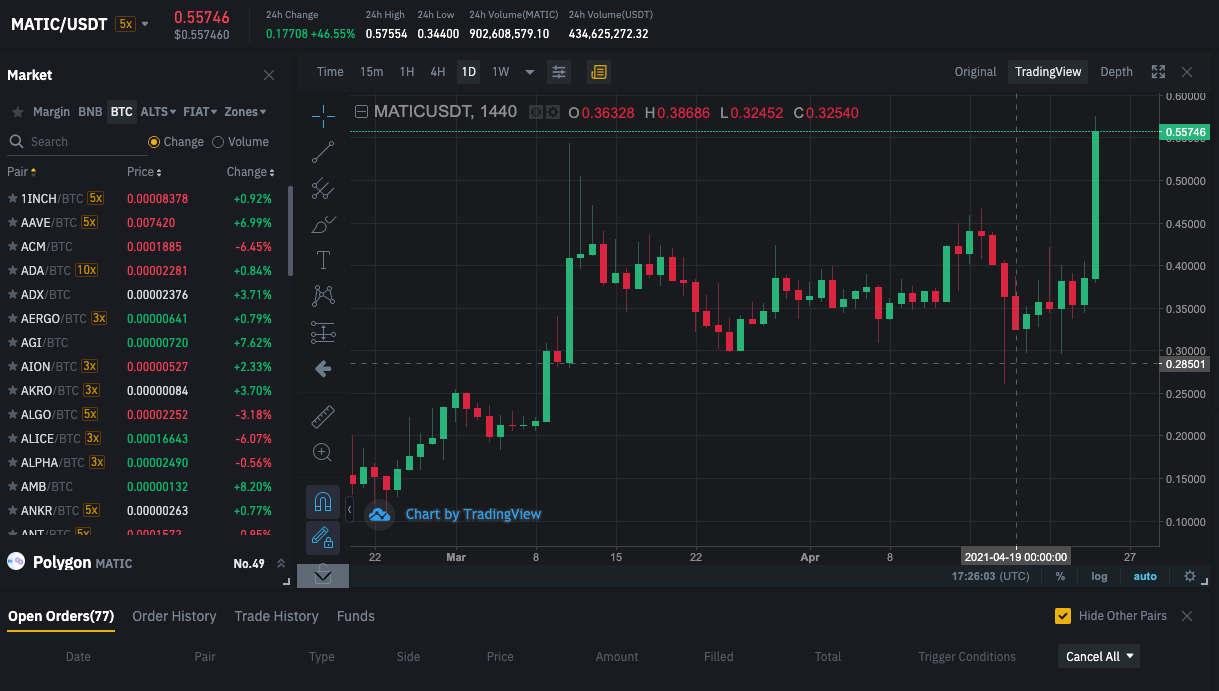Select the 4H interval
Viewport: 1219px width, 691px height.
click(438, 72)
